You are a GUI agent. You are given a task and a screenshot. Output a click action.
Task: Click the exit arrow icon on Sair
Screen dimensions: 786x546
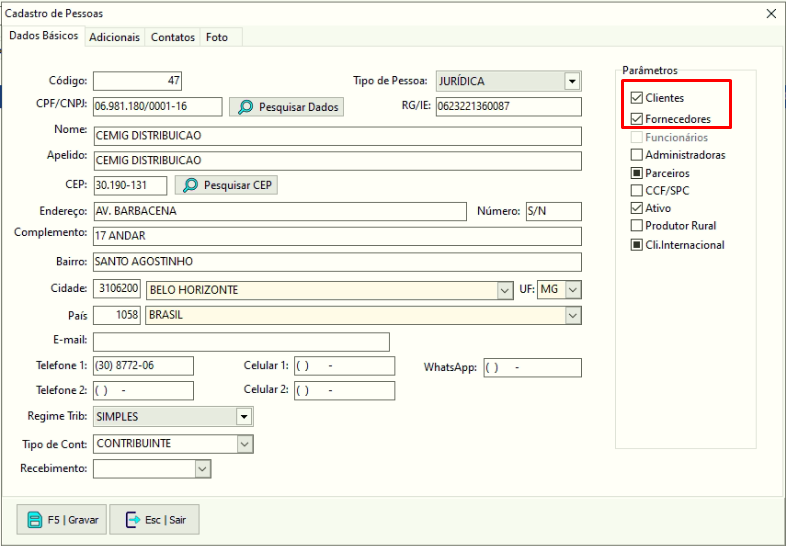pyautogui.click(x=132, y=520)
